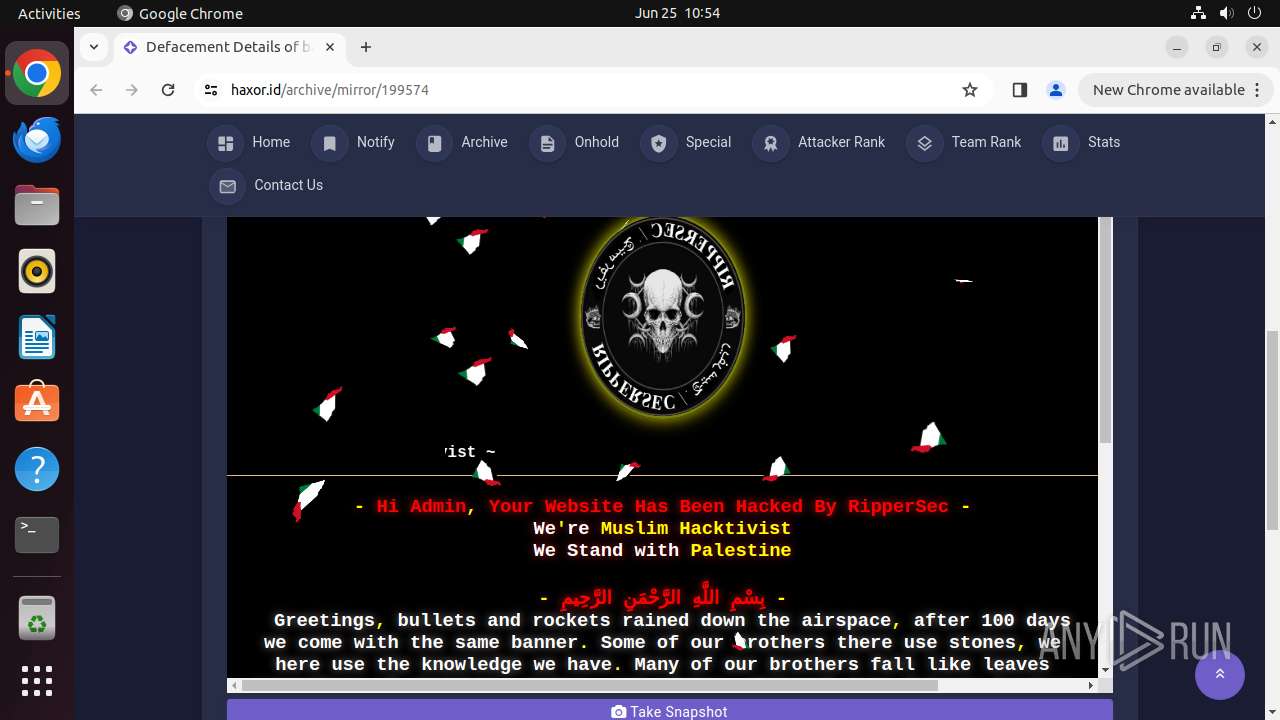Click scroll-left arrow of mirror frame

pos(234,686)
